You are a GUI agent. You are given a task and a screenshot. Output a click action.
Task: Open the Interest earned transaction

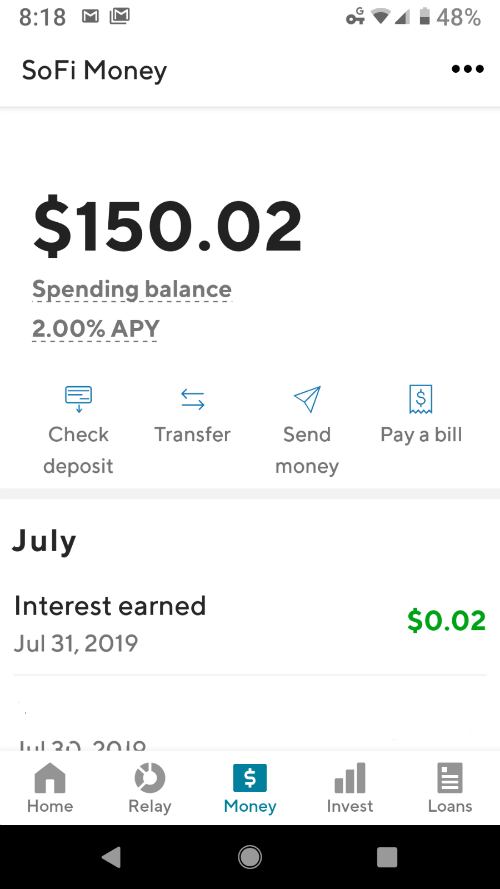pos(250,624)
